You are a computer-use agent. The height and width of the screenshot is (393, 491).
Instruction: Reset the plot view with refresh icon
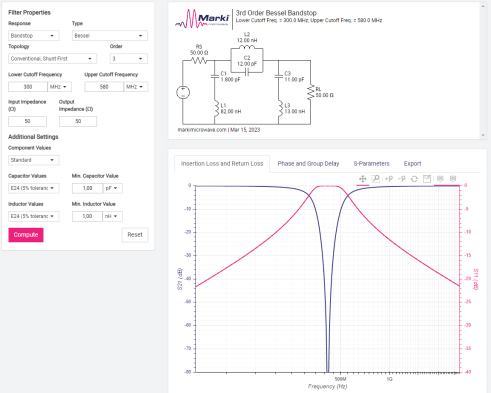tap(414, 179)
